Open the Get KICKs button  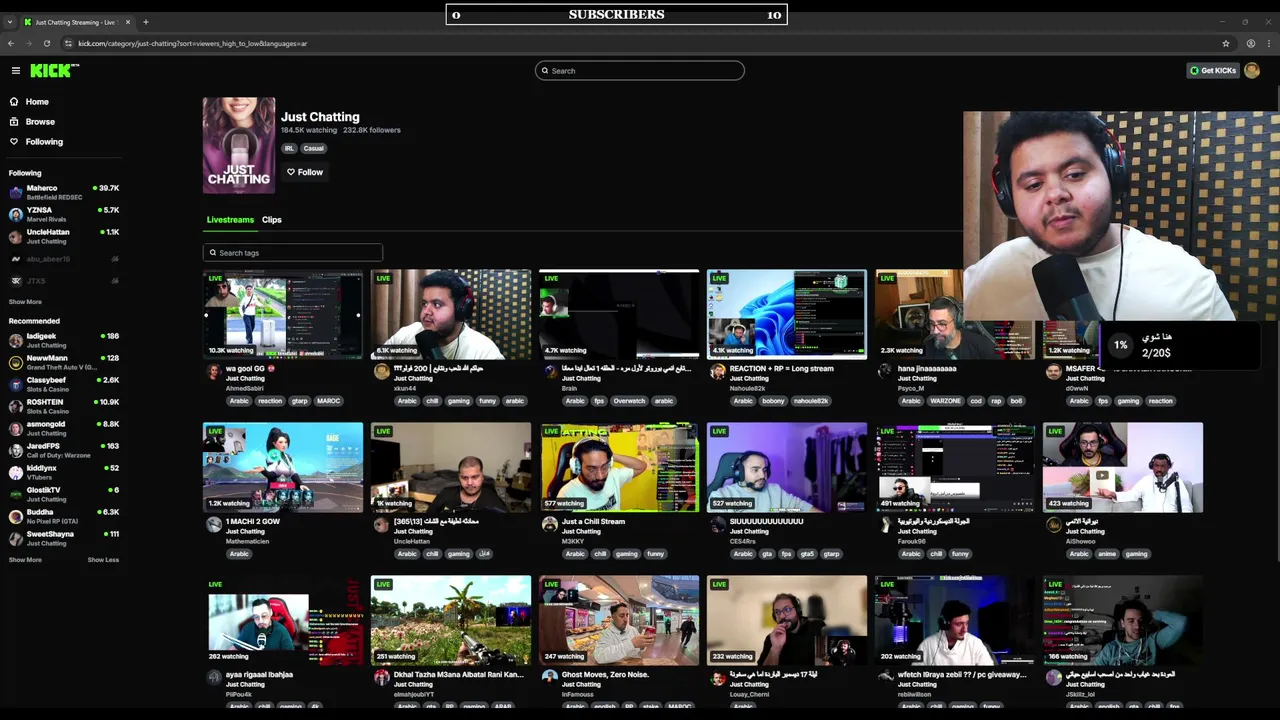point(1213,70)
